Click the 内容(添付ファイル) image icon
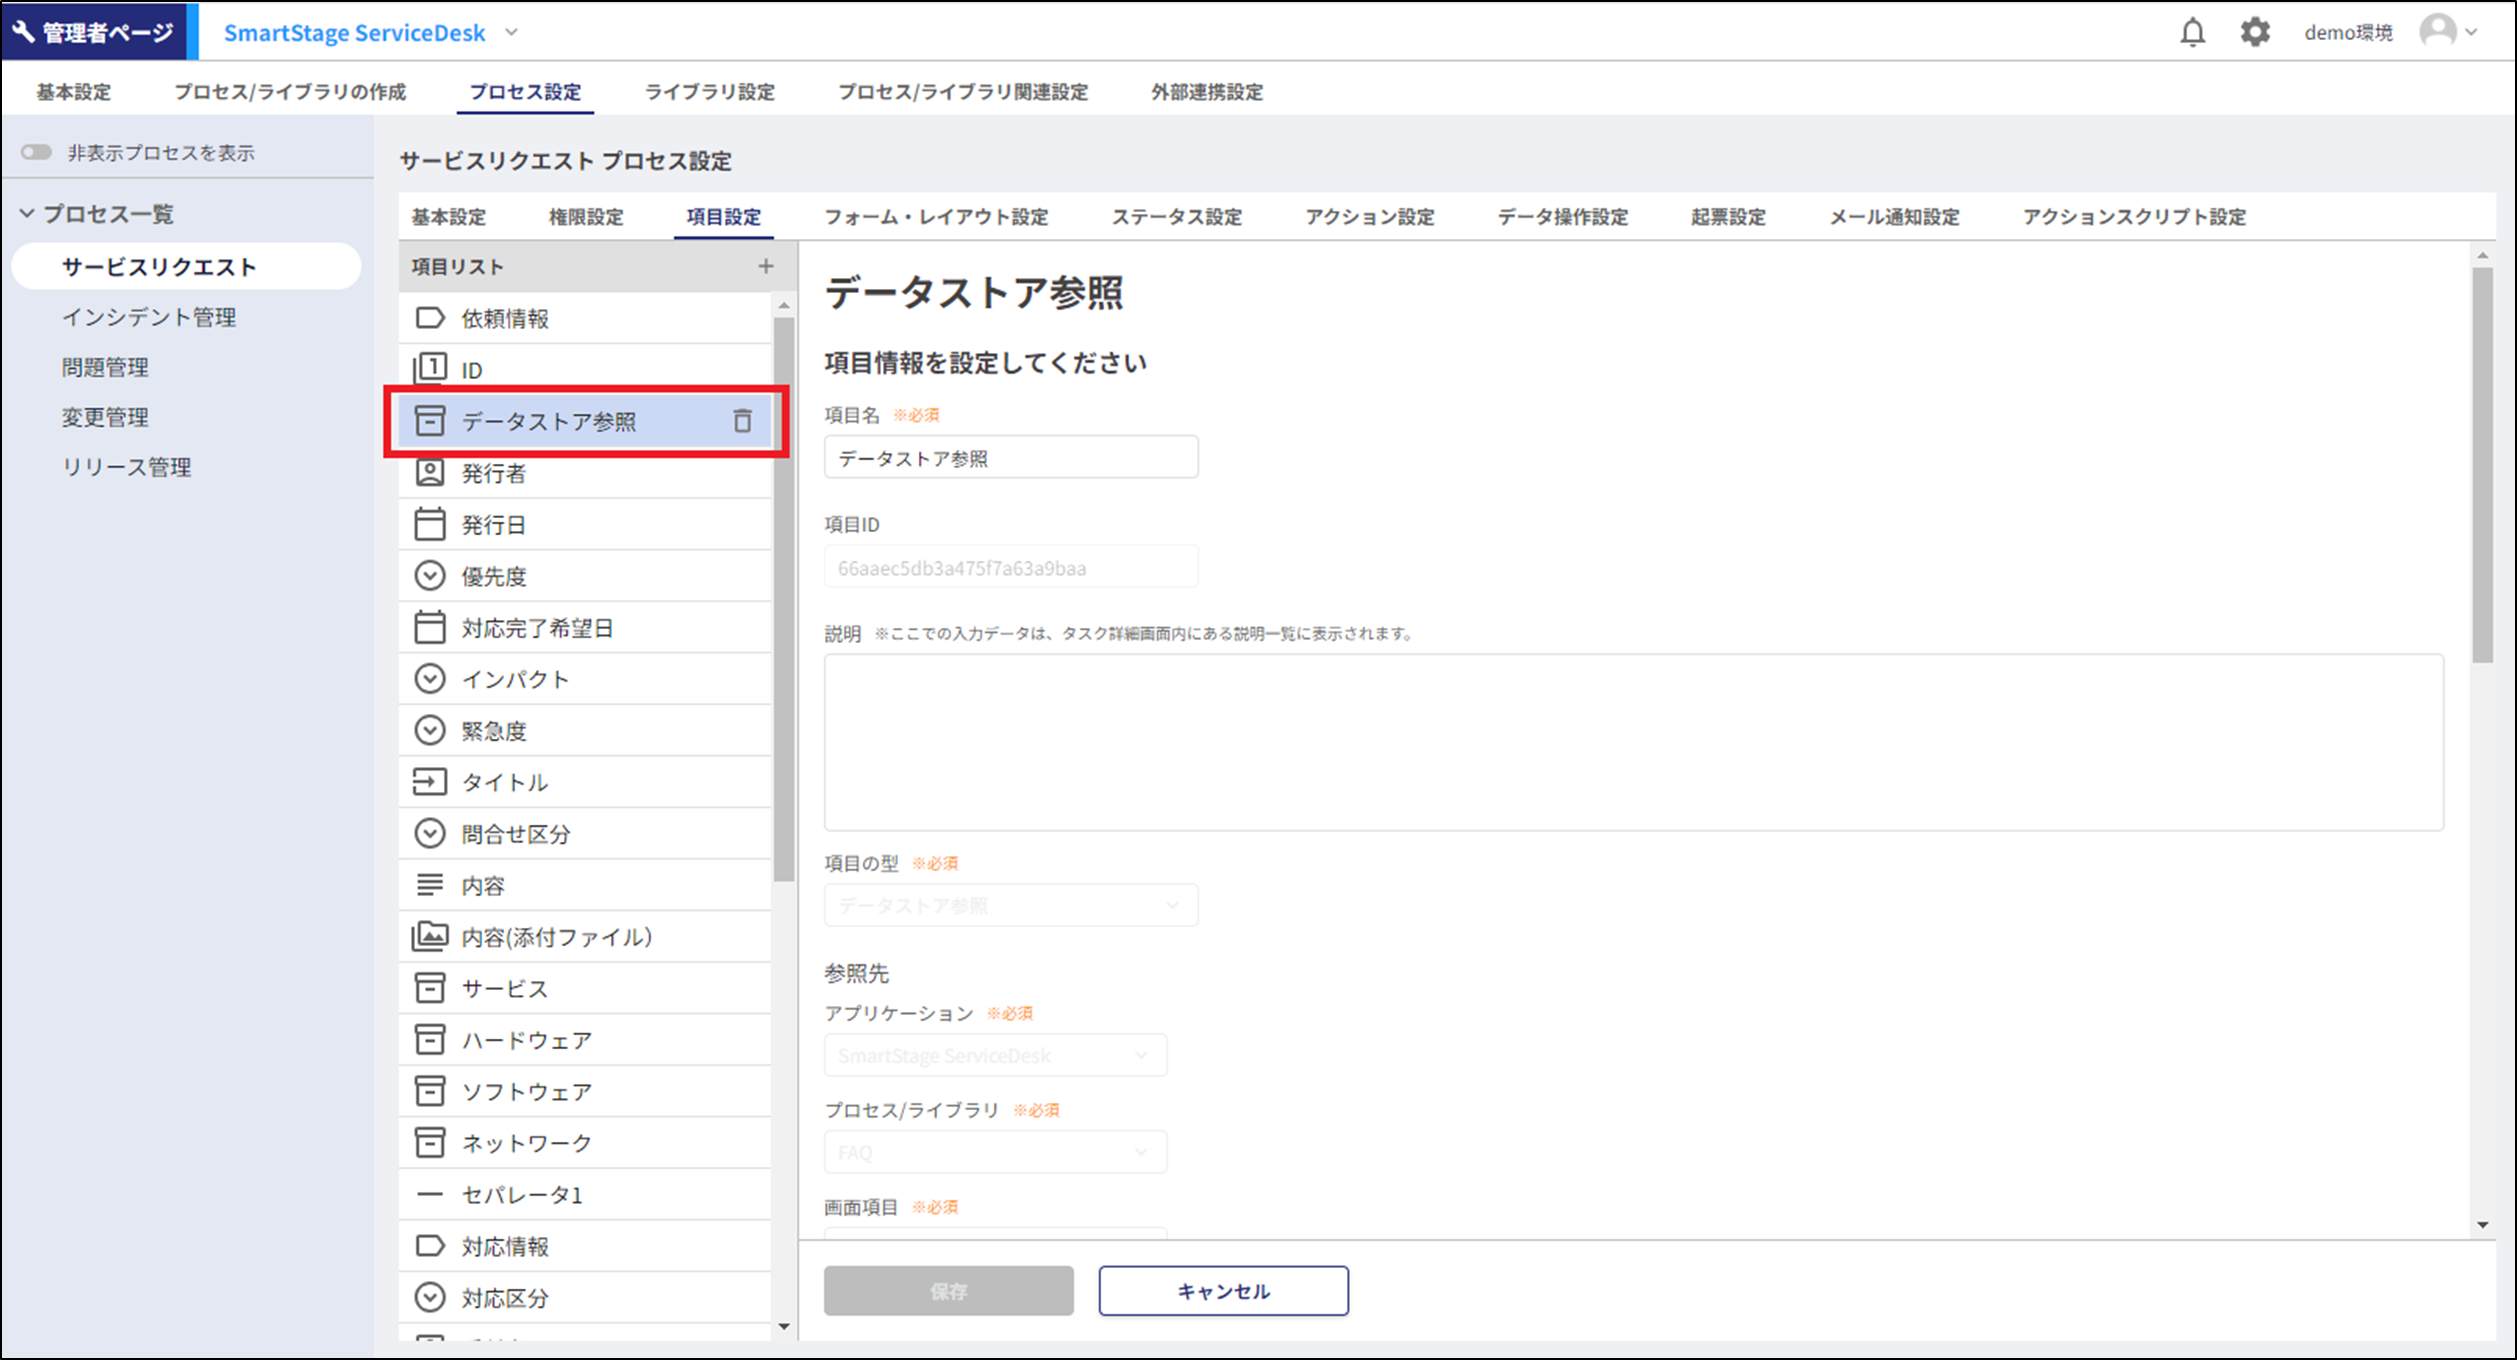Viewport: 2517px width, 1360px height. click(x=430, y=936)
